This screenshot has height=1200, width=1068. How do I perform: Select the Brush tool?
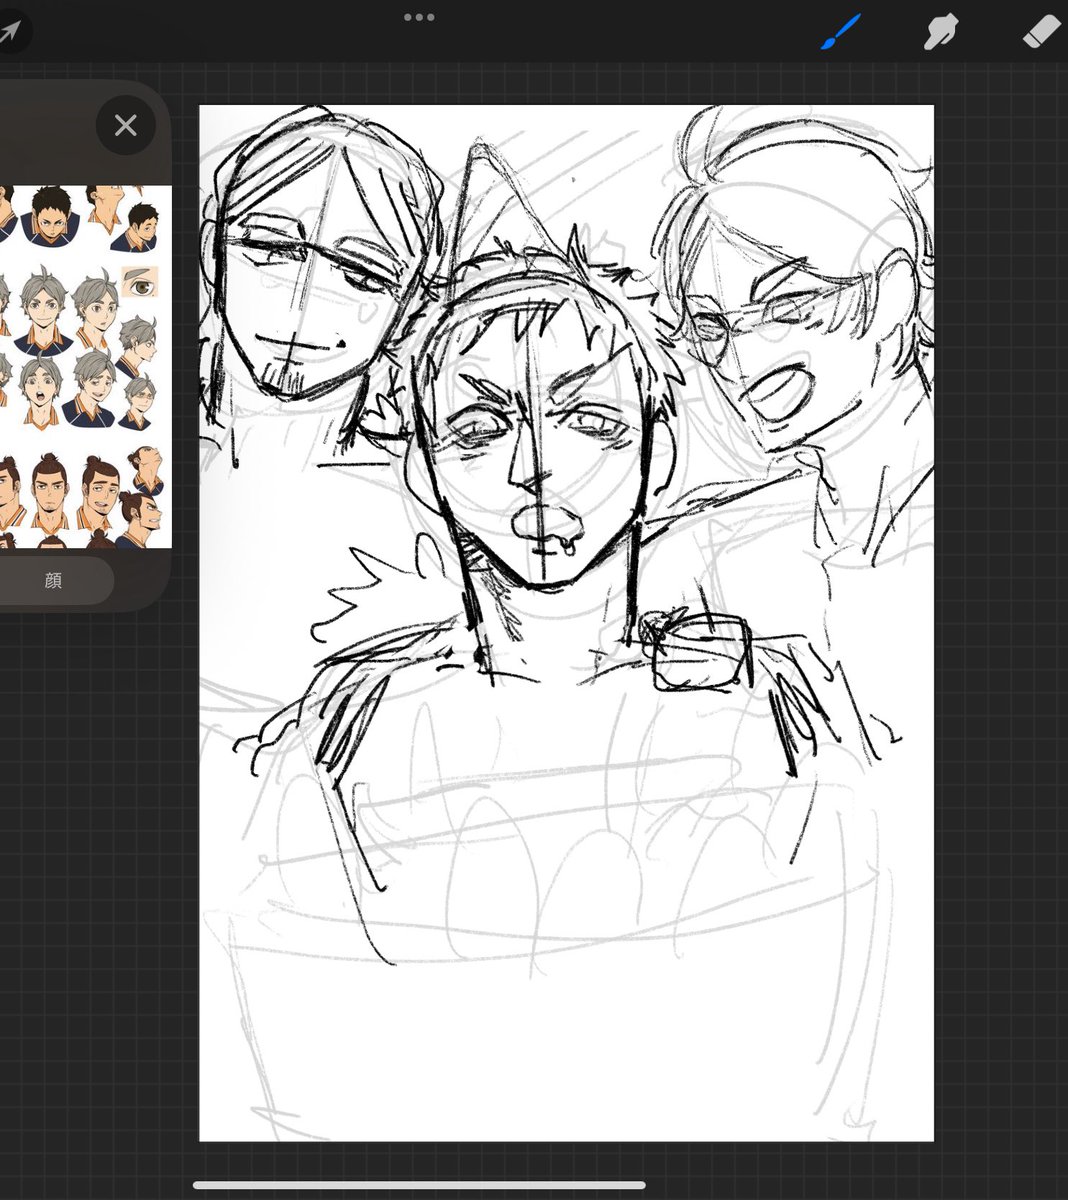[x=841, y=31]
